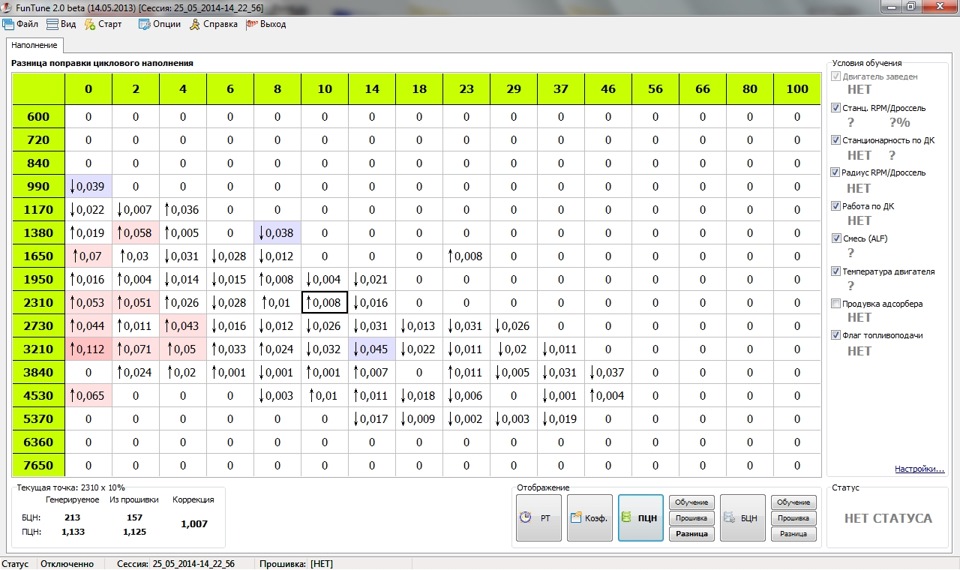Screen dimensions: 960x570
Task: Click Сессия entry in status bar
Action: [x=176, y=563]
